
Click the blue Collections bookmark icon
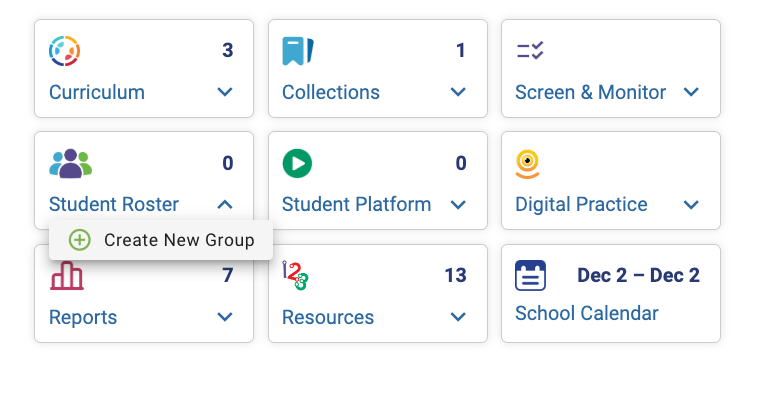click(298, 51)
